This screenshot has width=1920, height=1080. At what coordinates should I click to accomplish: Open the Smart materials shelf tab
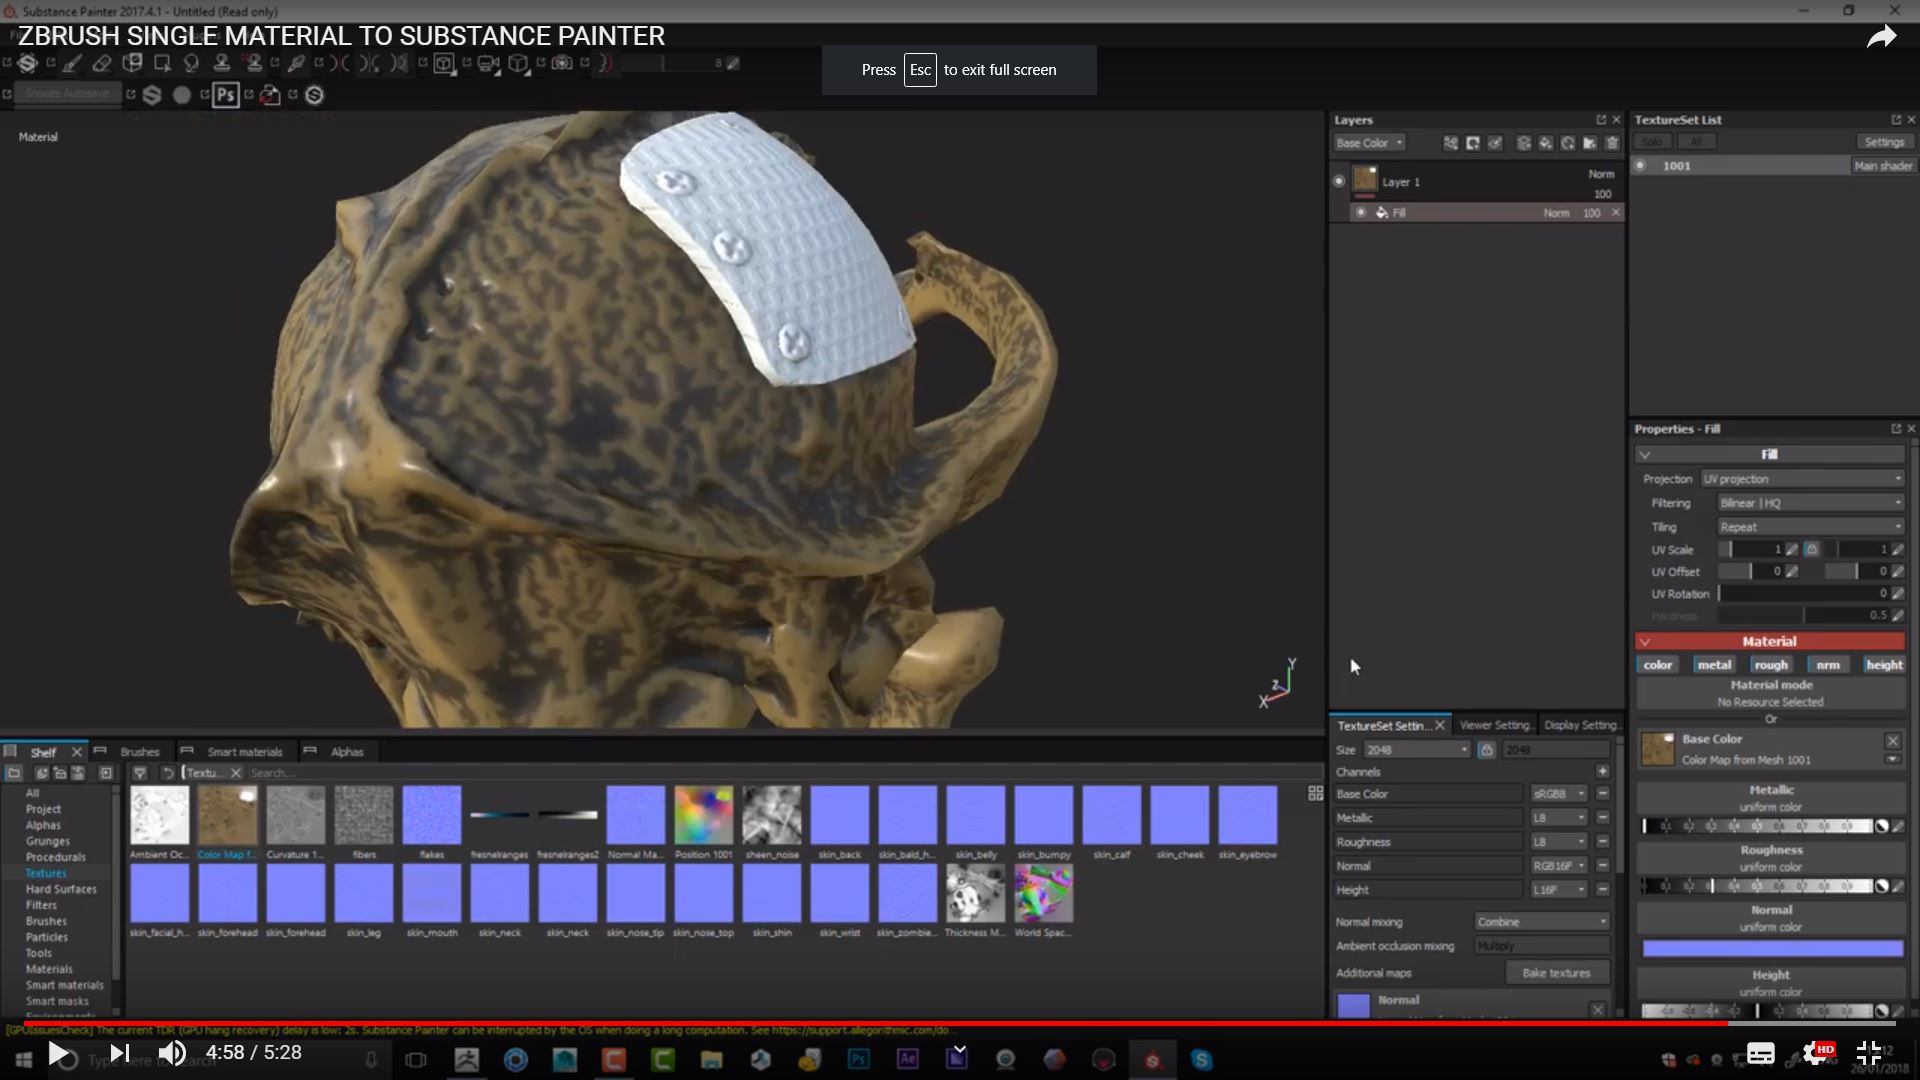click(x=245, y=752)
